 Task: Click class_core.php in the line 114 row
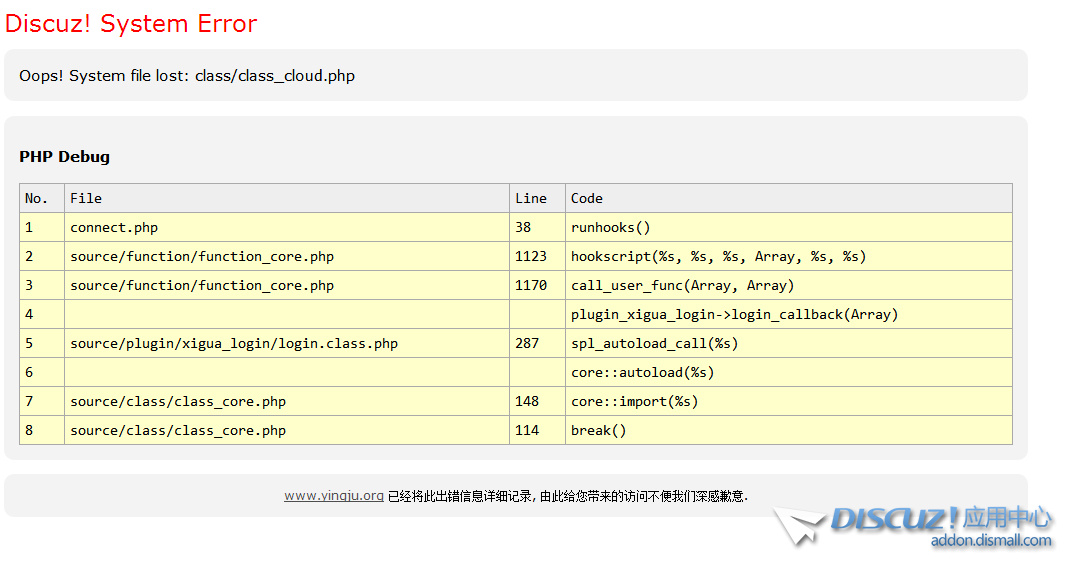[x=287, y=431]
